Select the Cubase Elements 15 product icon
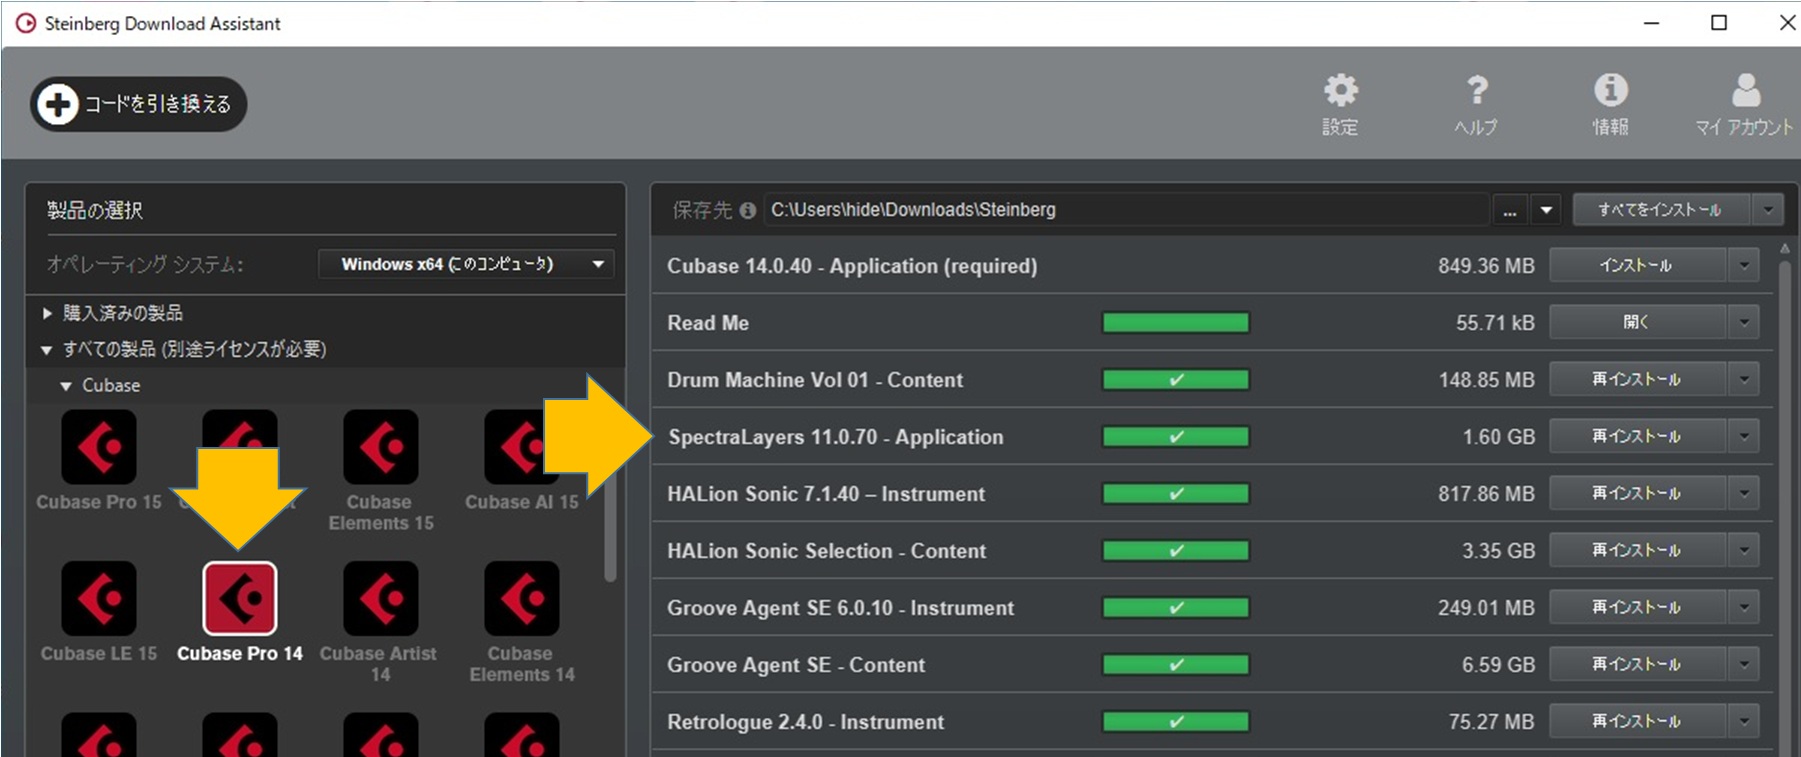 380,447
